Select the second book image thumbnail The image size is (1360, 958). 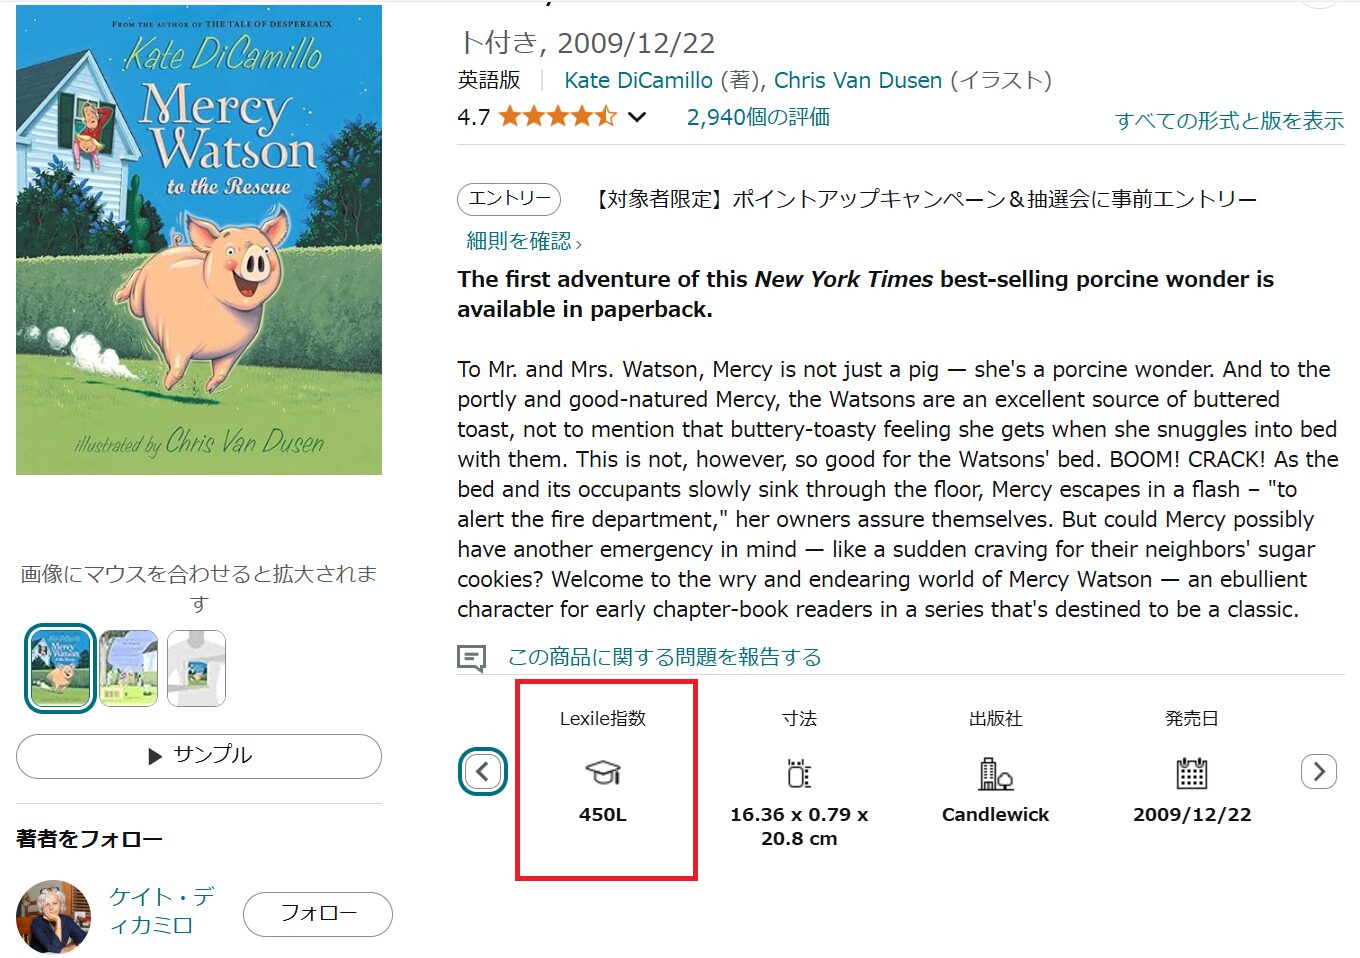(128, 668)
